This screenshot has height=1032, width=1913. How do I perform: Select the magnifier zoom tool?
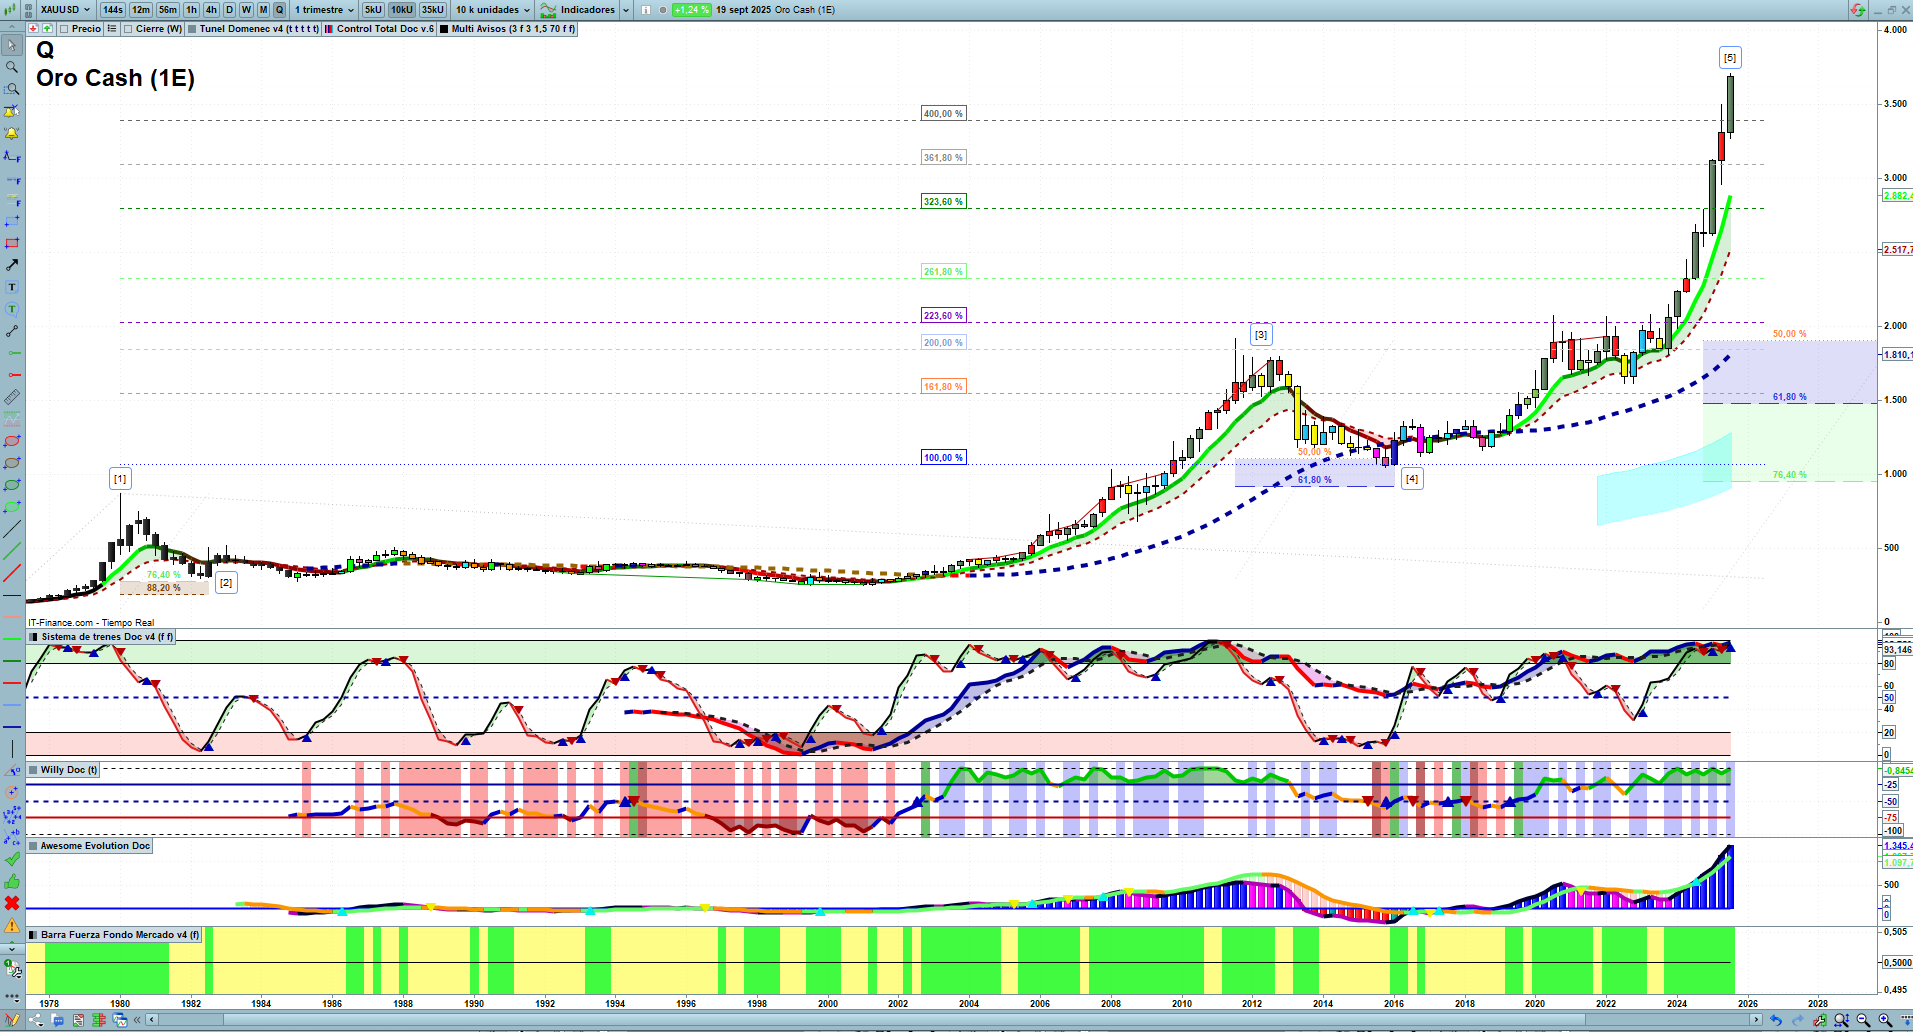point(12,67)
